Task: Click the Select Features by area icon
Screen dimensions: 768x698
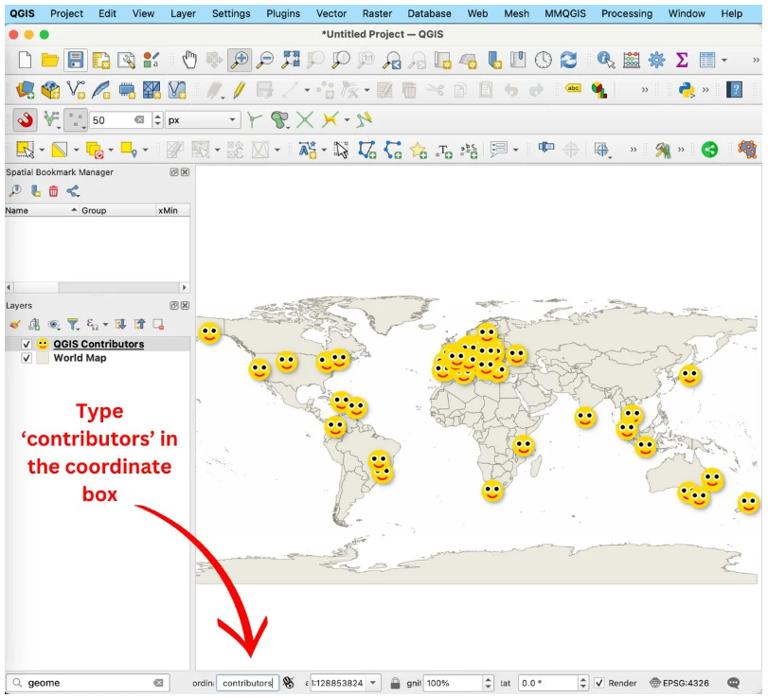Action: [x=25, y=149]
